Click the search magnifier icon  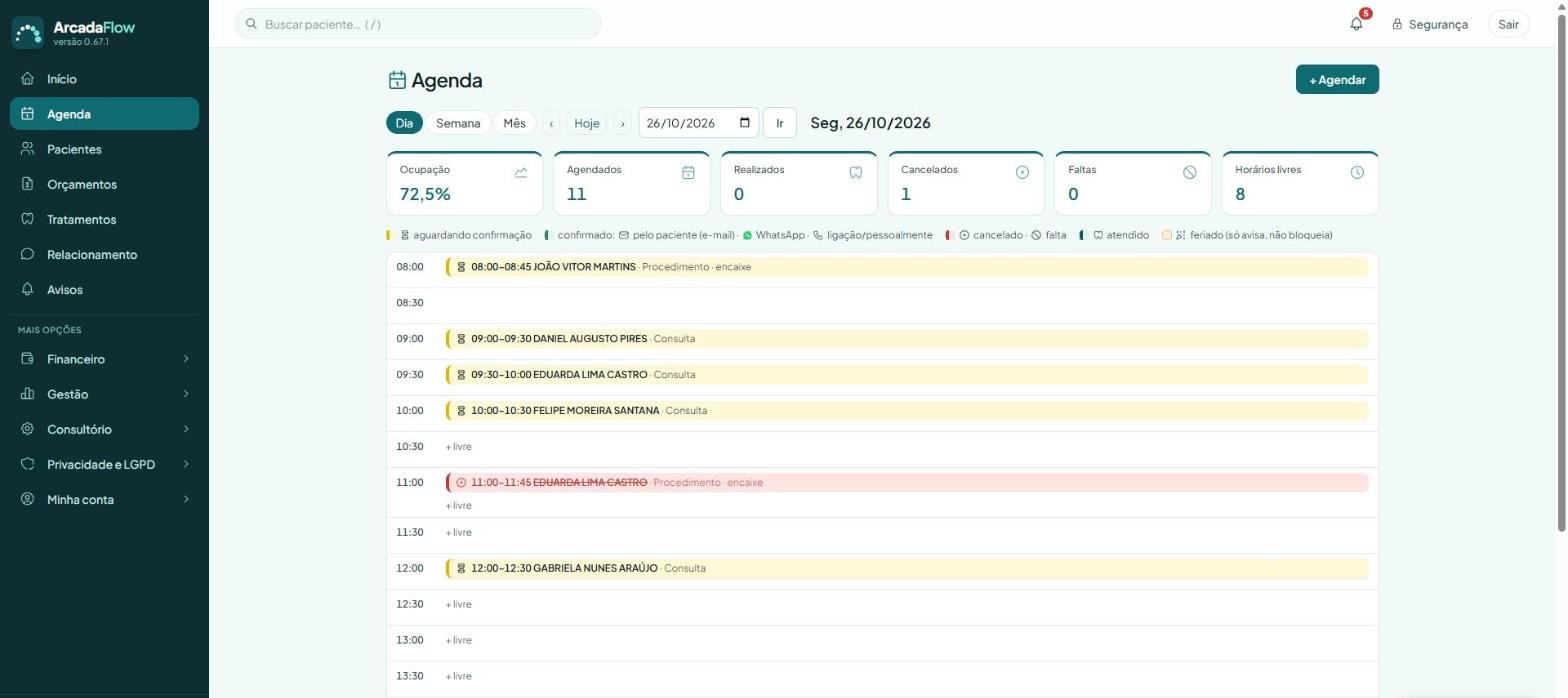(x=252, y=23)
